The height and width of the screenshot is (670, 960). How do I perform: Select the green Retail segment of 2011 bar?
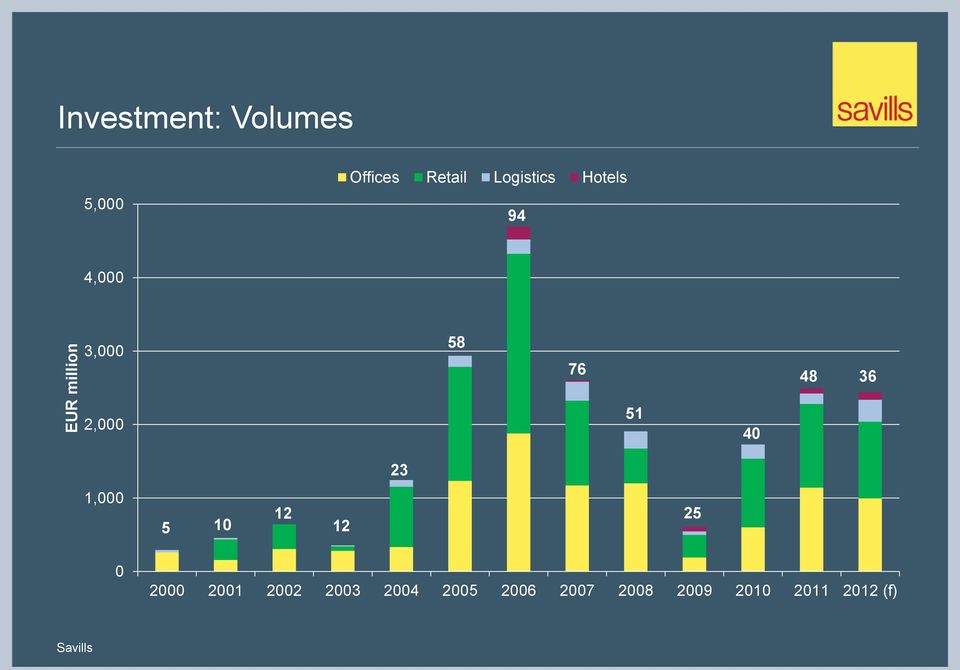tap(811, 446)
